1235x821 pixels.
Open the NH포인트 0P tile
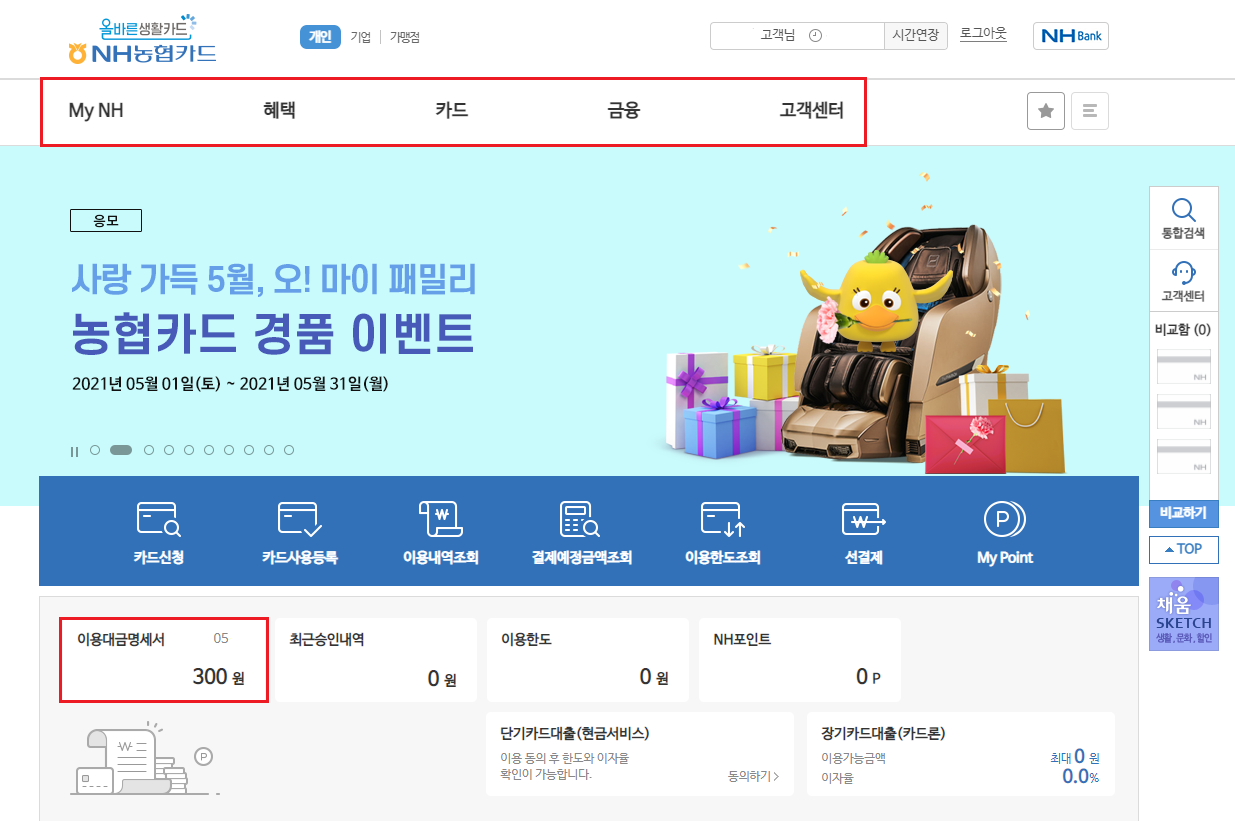click(x=800, y=659)
